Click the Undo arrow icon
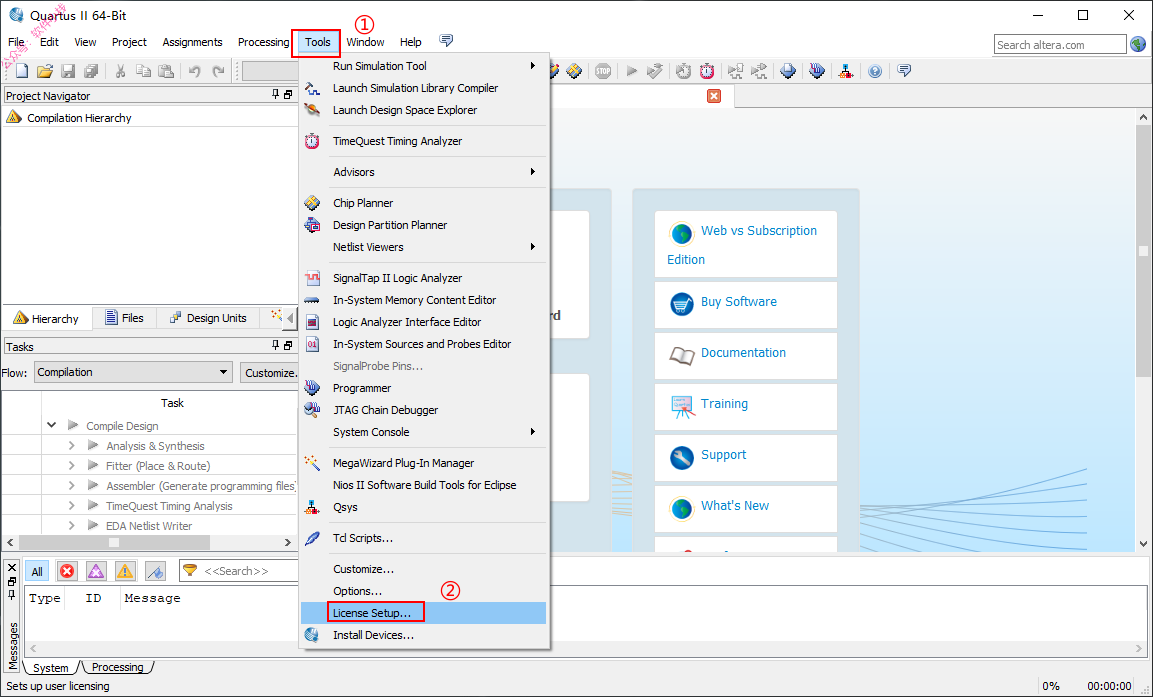 [x=195, y=71]
